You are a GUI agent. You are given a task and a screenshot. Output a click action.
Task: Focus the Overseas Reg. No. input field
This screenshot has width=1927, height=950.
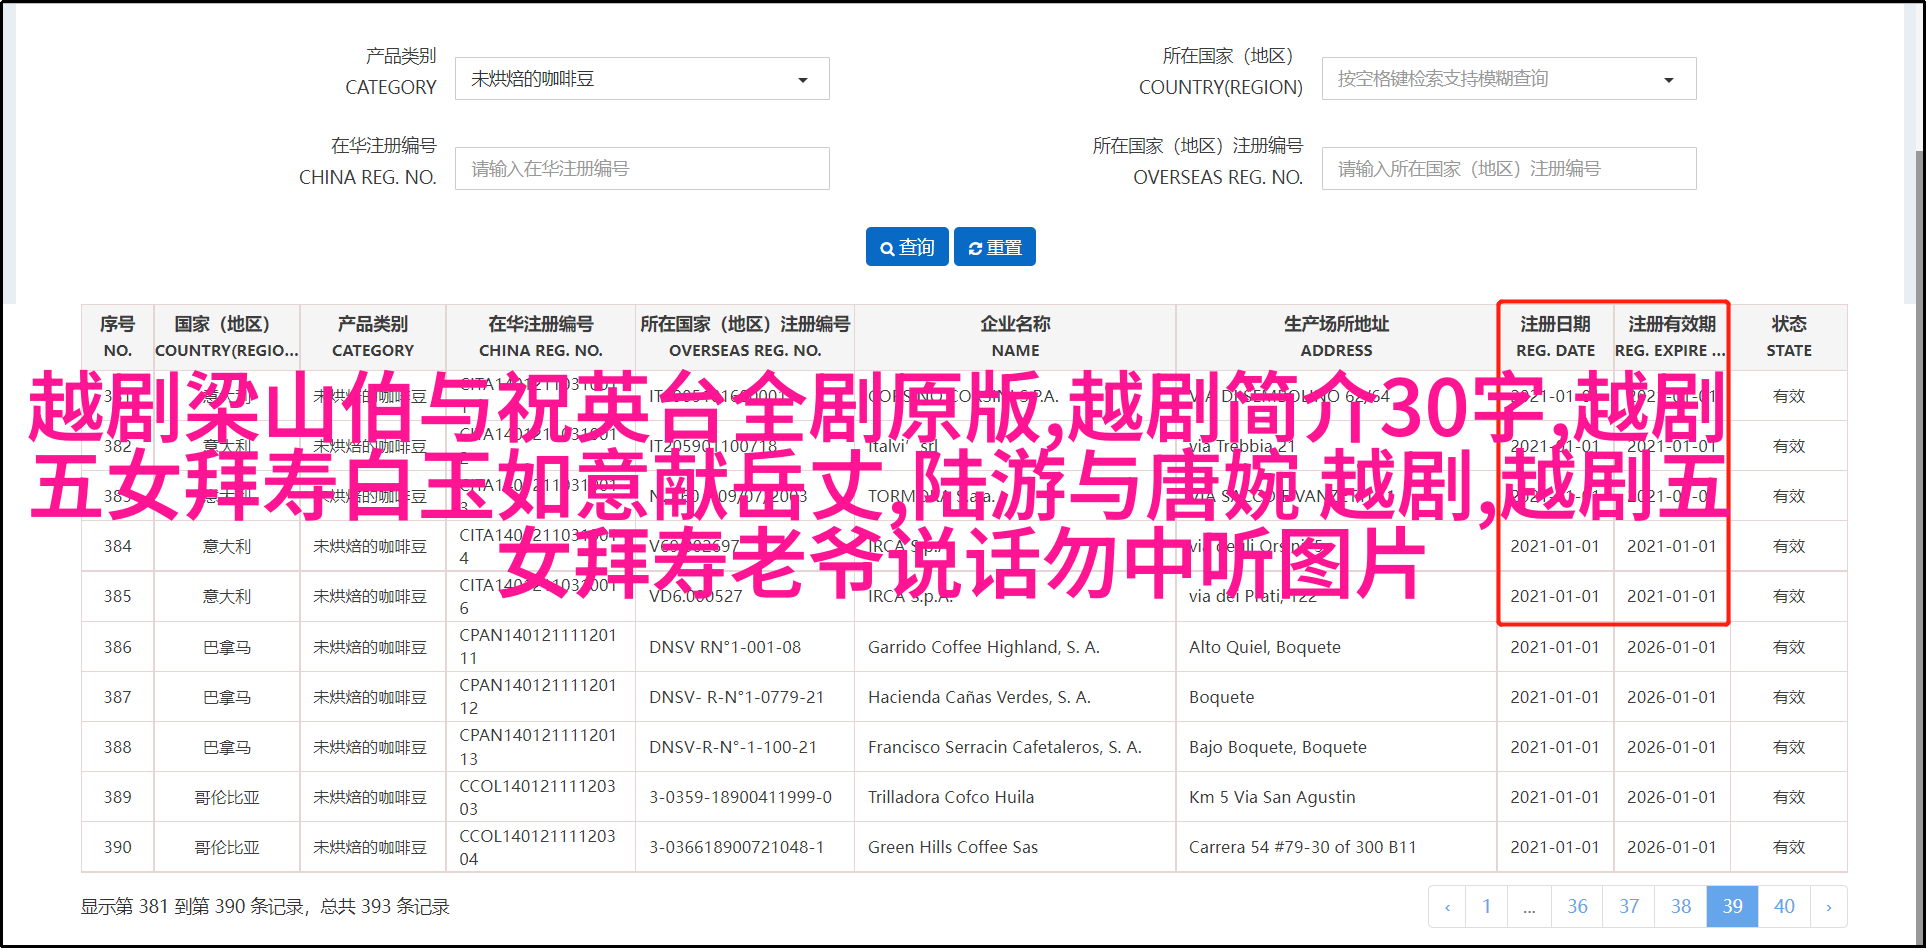tap(1508, 169)
